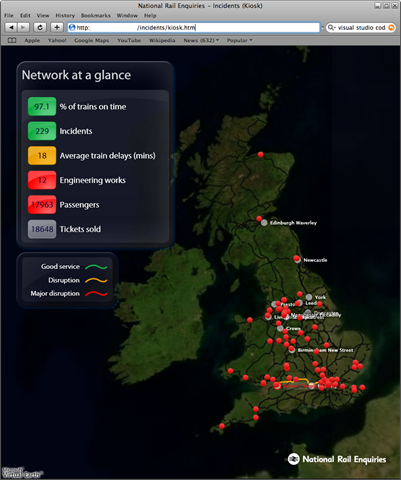Click the green 97.1 on-time indicator
The image size is (401, 480).
42,107
